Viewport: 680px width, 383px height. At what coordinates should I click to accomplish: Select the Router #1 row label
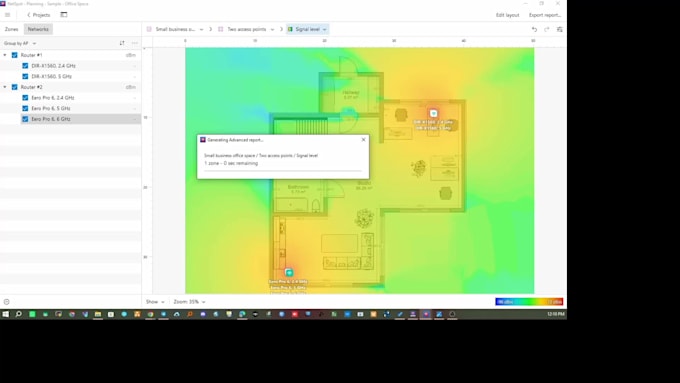31,55
